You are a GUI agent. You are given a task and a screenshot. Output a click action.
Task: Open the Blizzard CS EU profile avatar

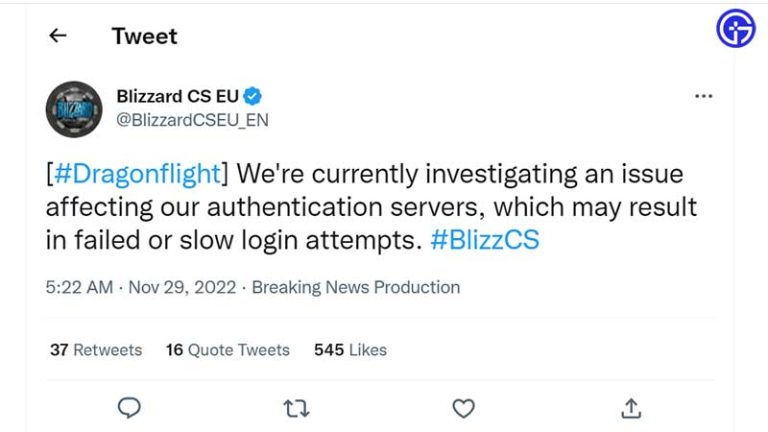(74, 109)
